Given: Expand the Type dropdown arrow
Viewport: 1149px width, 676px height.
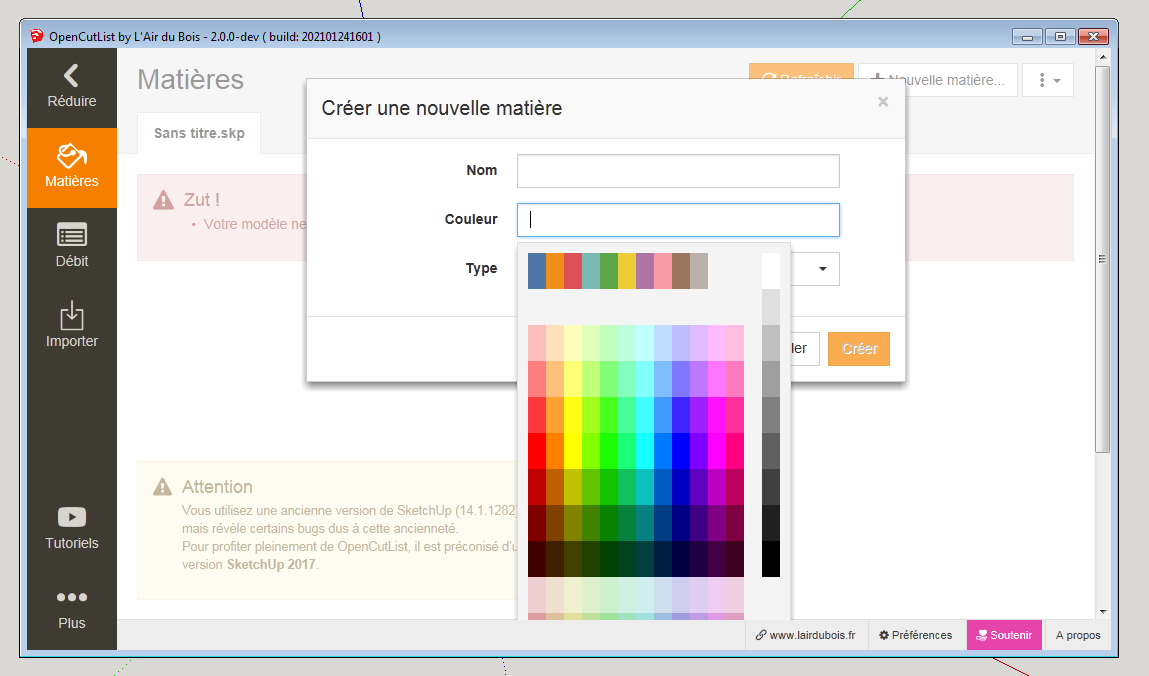Looking at the screenshot, I should [823, 269].
